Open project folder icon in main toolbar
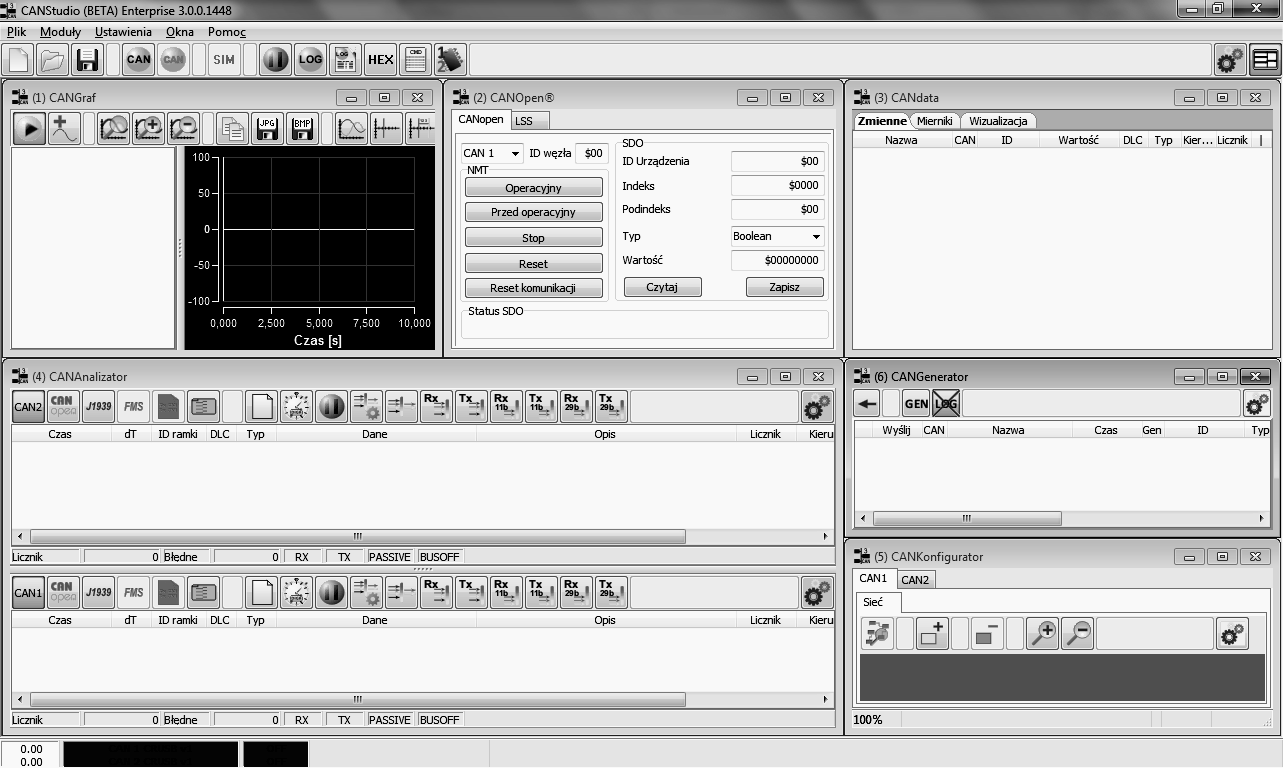 click(x=52, y=60)
